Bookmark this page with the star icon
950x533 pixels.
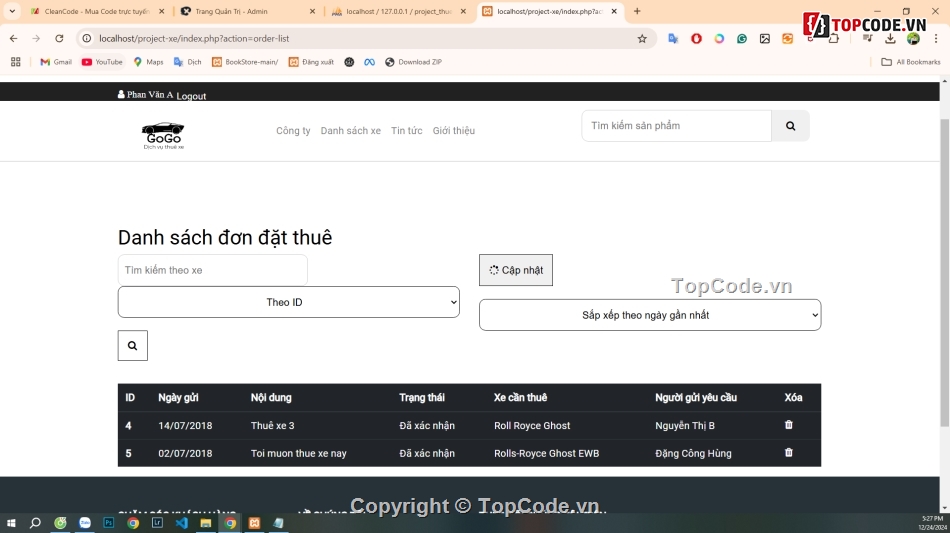pyautogui.click(x=642, y=39)
